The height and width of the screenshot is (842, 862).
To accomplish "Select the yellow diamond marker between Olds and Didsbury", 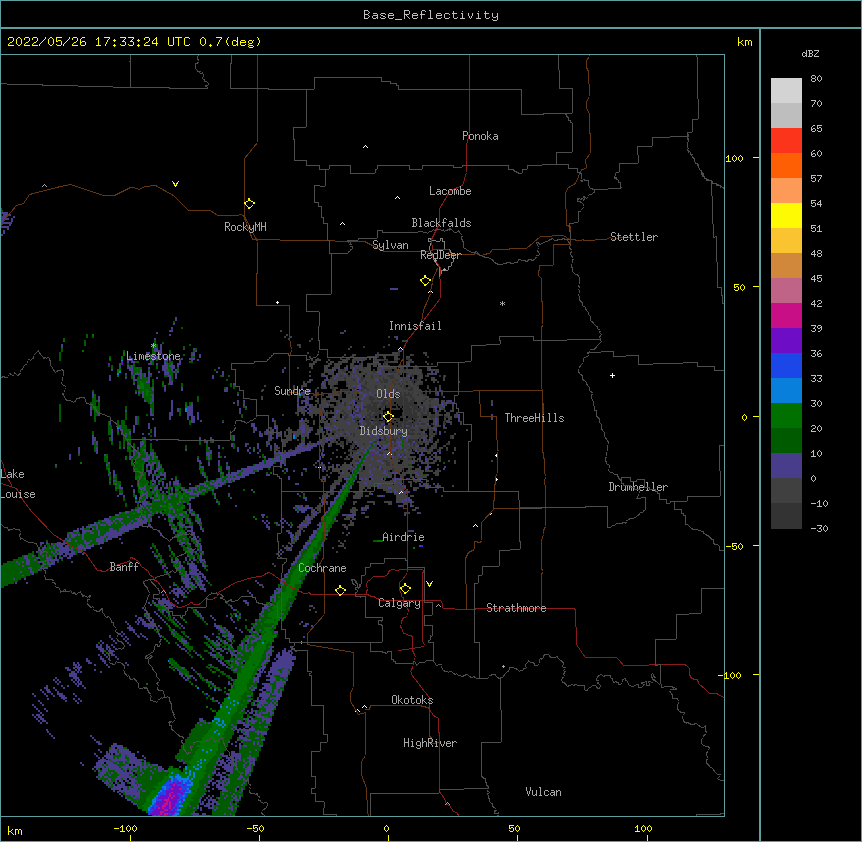I will point(388,417).
